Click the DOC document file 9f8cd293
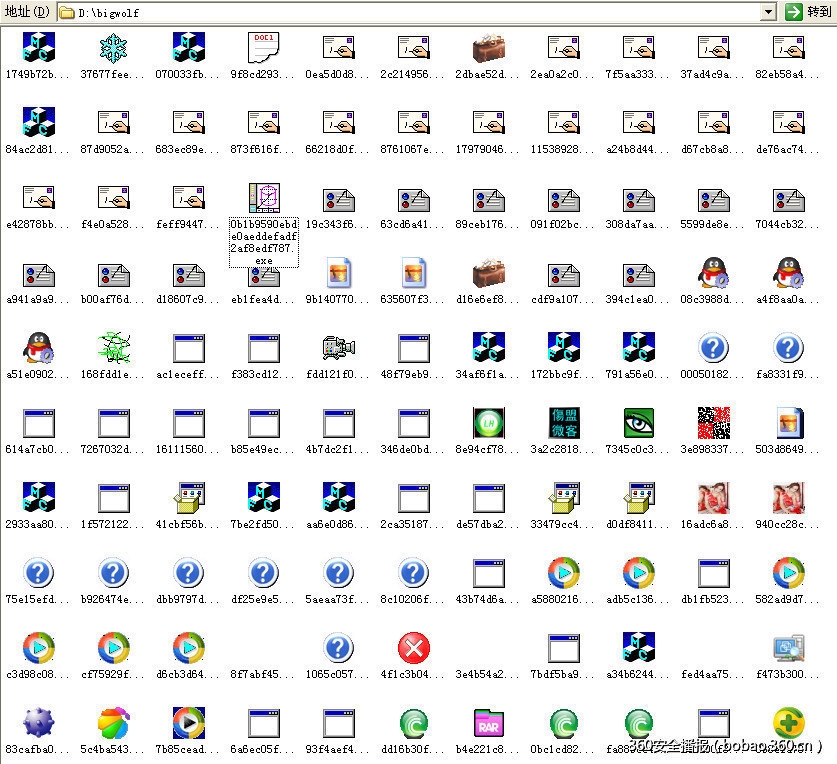The width and height of the screenshot is (837, 764). click(263, 48)
